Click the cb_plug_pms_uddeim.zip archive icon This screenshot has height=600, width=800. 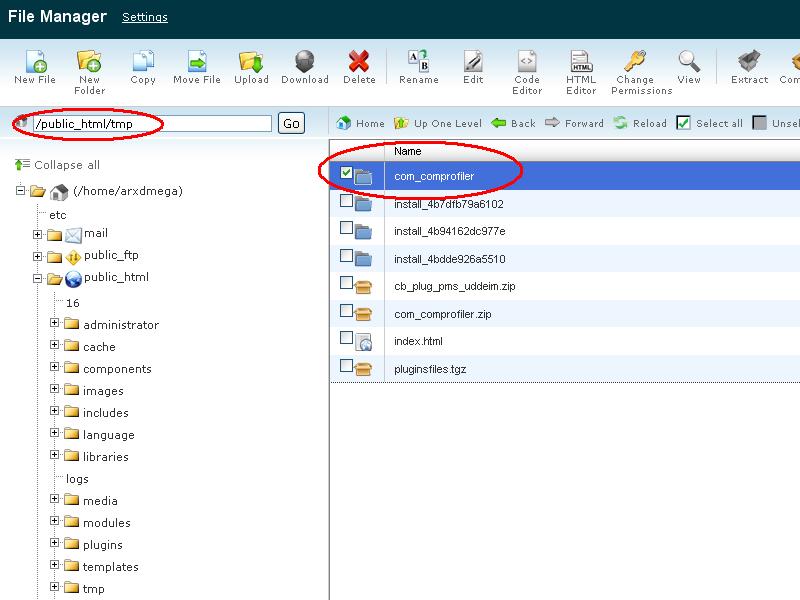363,286
